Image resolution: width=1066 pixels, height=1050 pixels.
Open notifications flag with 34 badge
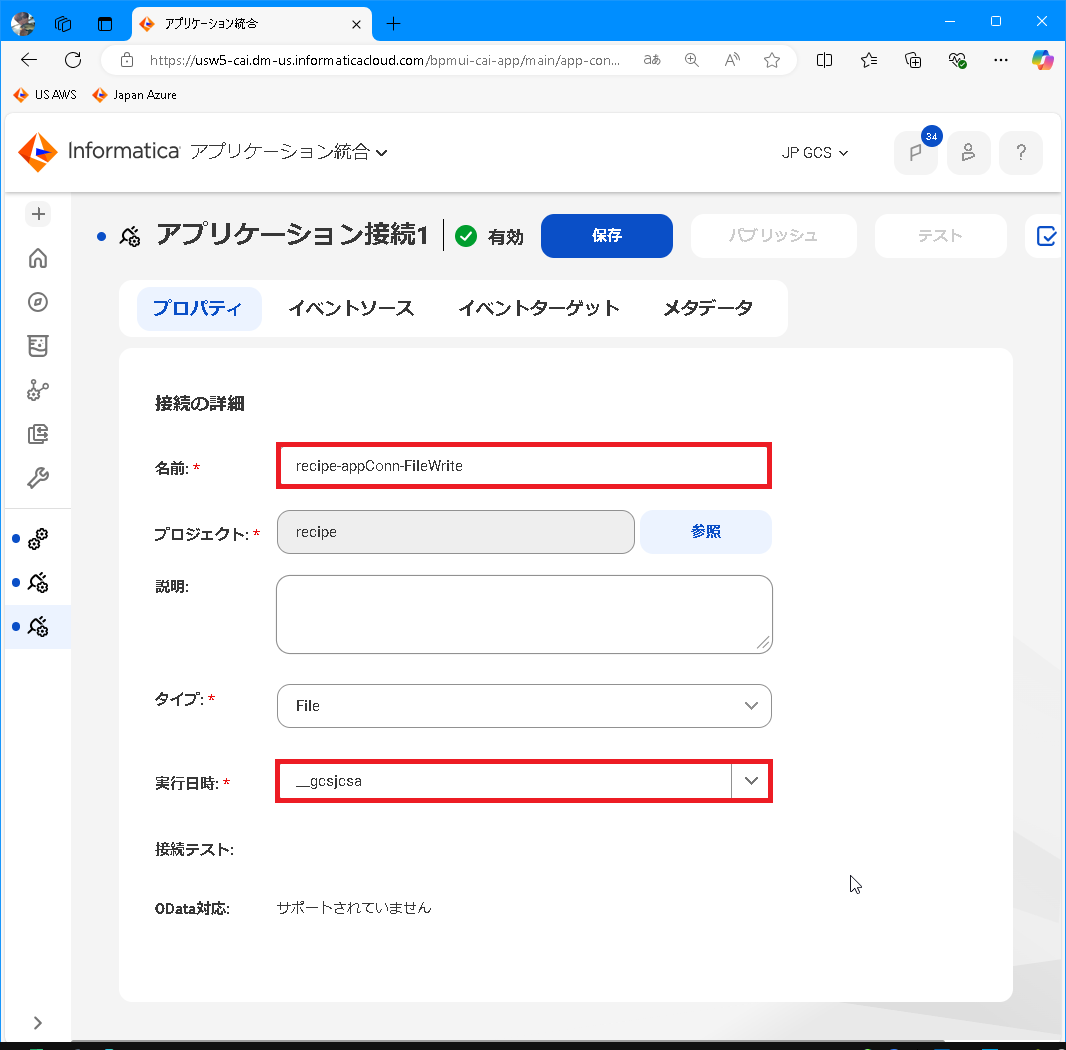tap(916, 152)
